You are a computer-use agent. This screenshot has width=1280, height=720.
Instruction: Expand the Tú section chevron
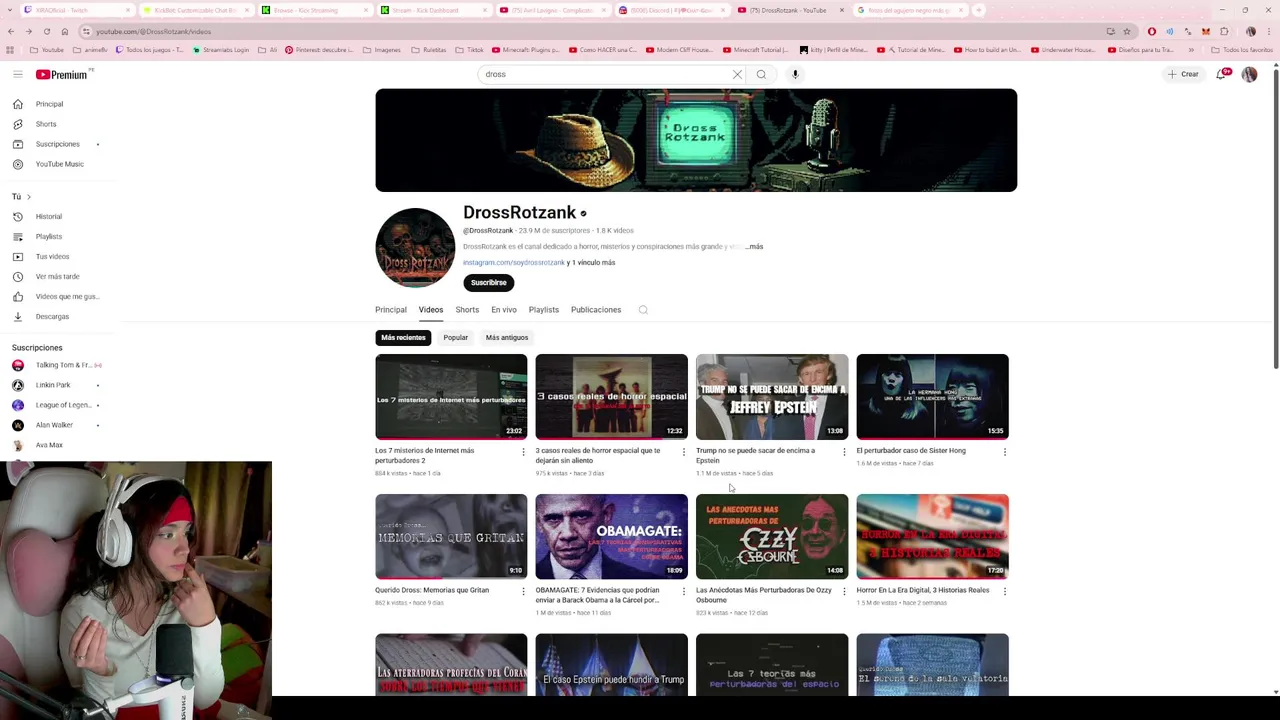(x=29, y=196)
